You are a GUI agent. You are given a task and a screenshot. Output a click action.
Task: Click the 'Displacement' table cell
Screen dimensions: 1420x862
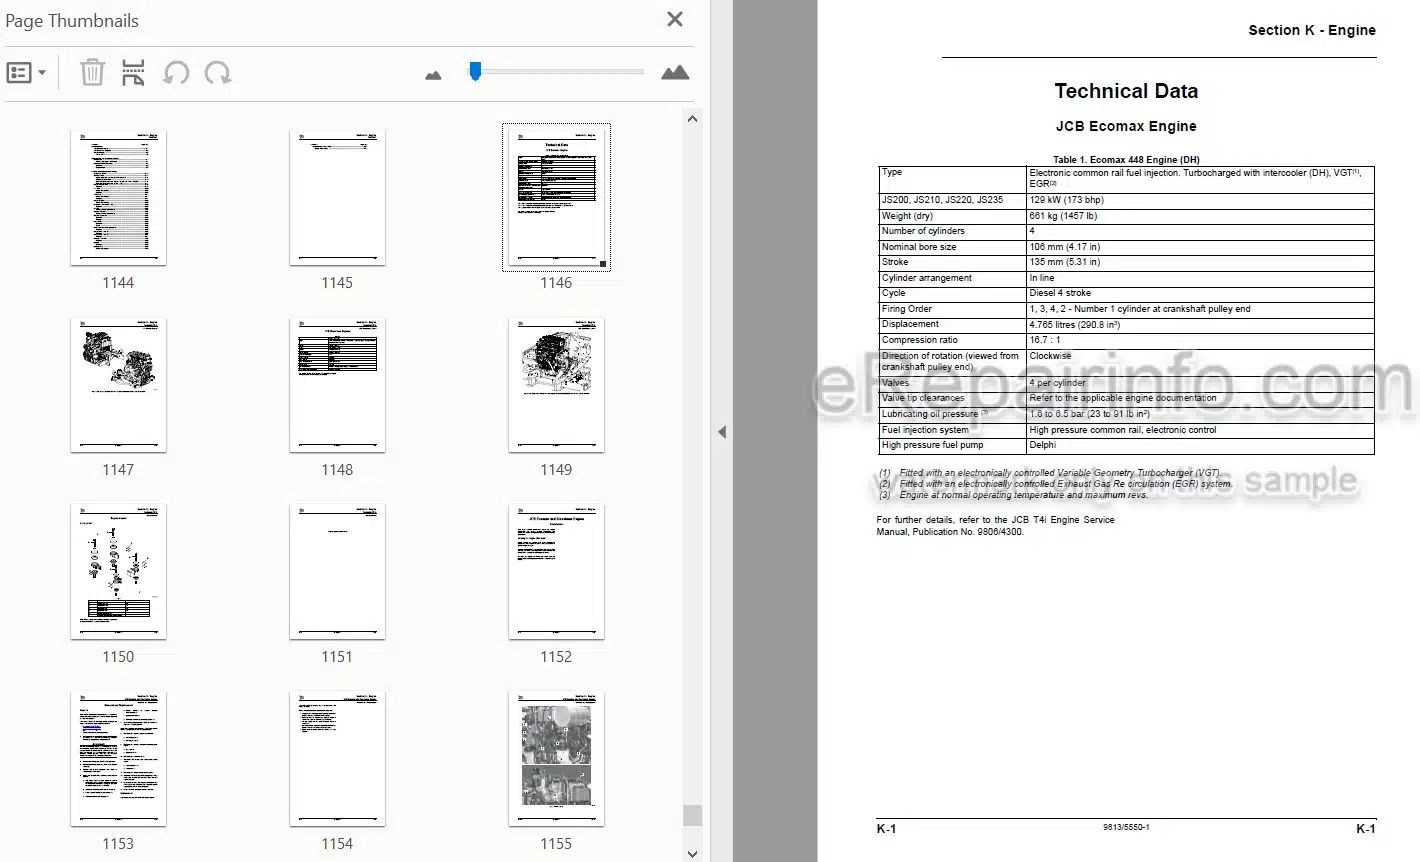point(910,324)
